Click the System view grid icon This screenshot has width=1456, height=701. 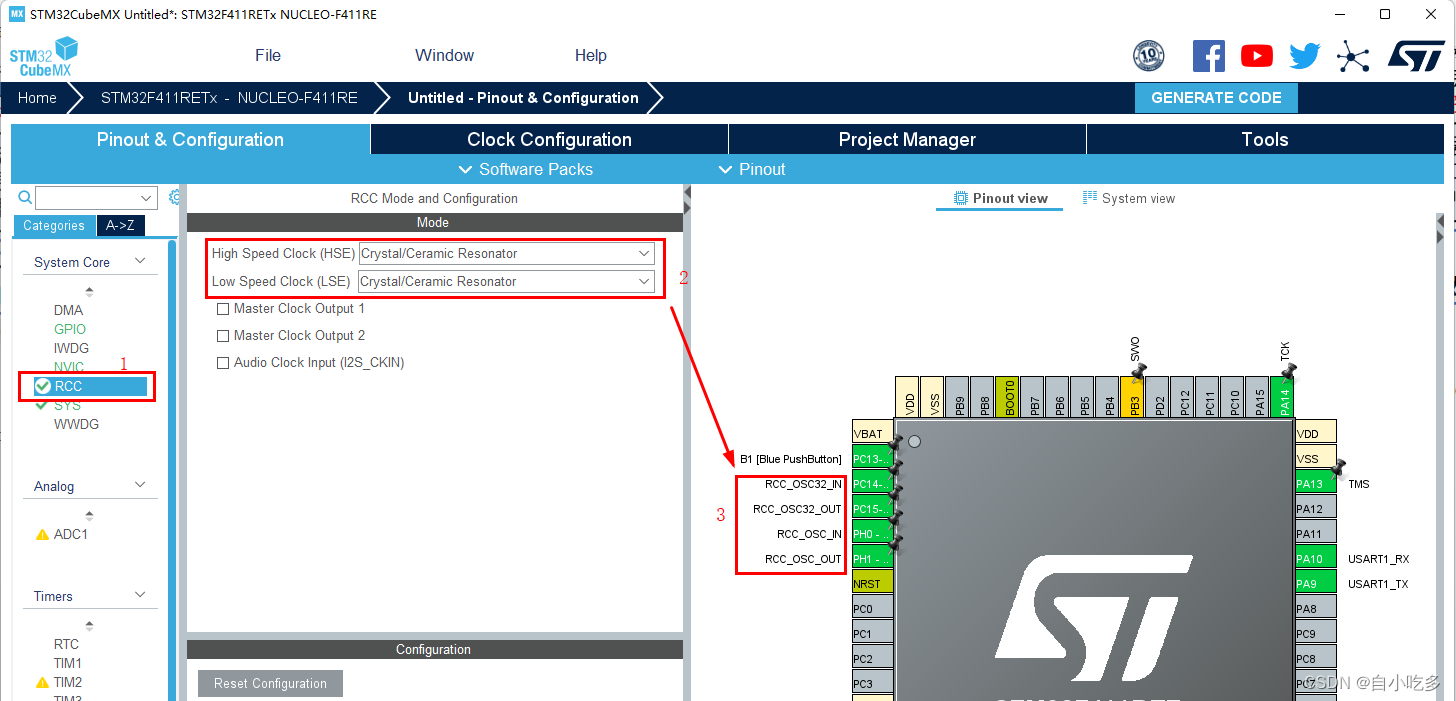[x=1090, y=198]
